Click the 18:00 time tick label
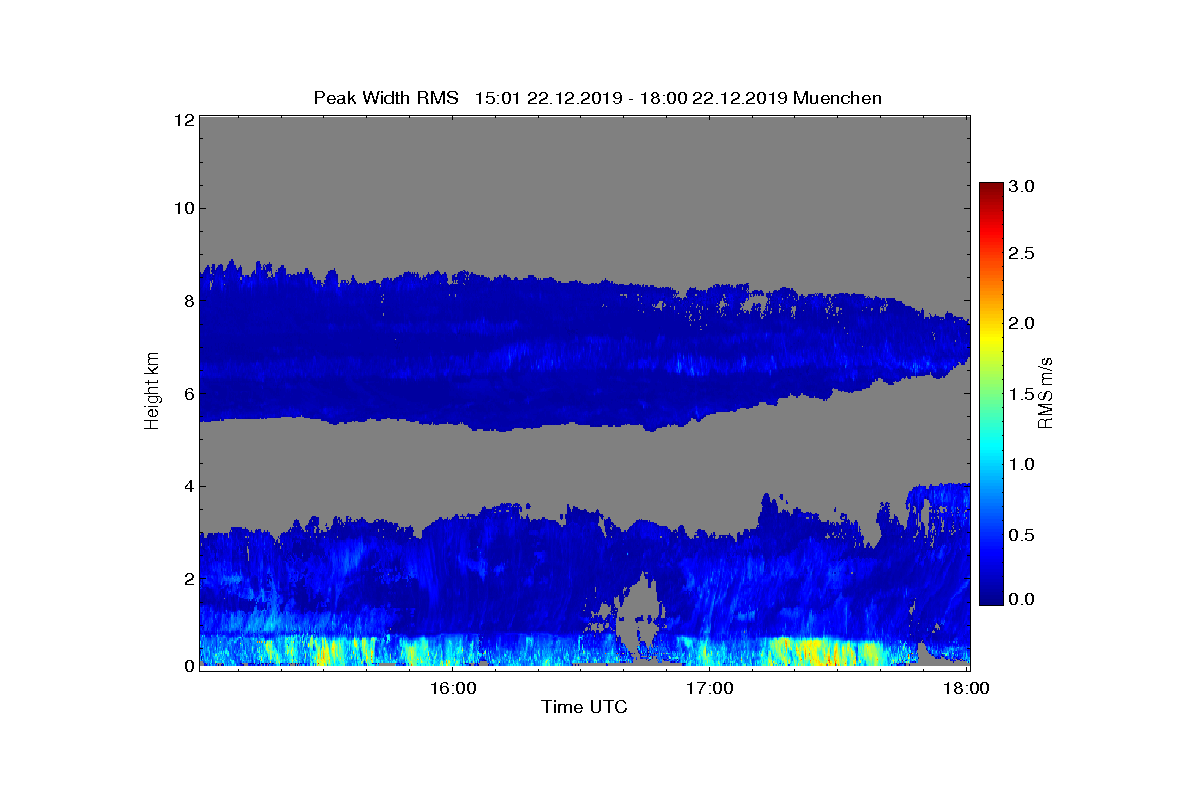Viewport: 1200px width, 800px height. coord(966,688)
